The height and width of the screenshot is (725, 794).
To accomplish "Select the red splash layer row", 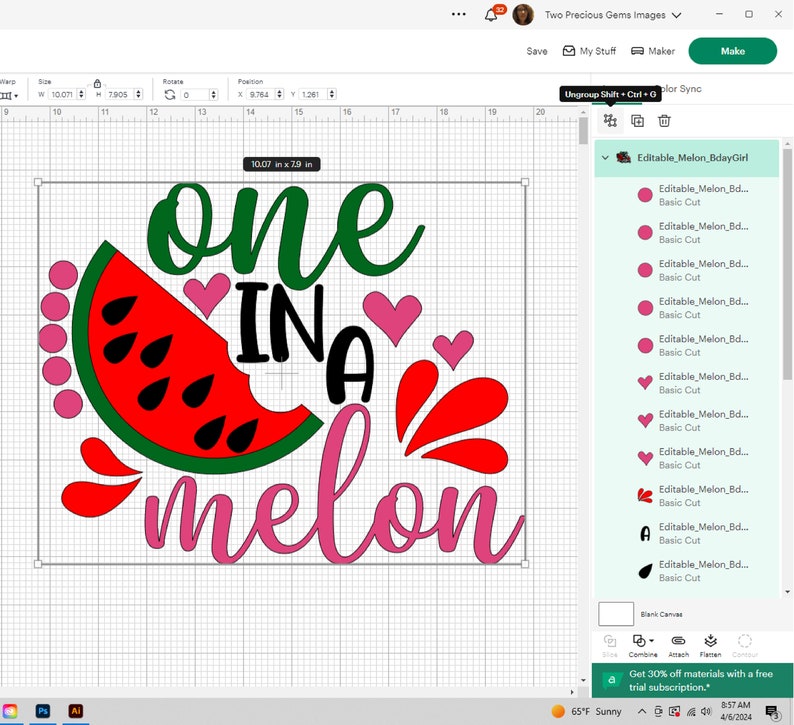I will click(x=687, y=496).
